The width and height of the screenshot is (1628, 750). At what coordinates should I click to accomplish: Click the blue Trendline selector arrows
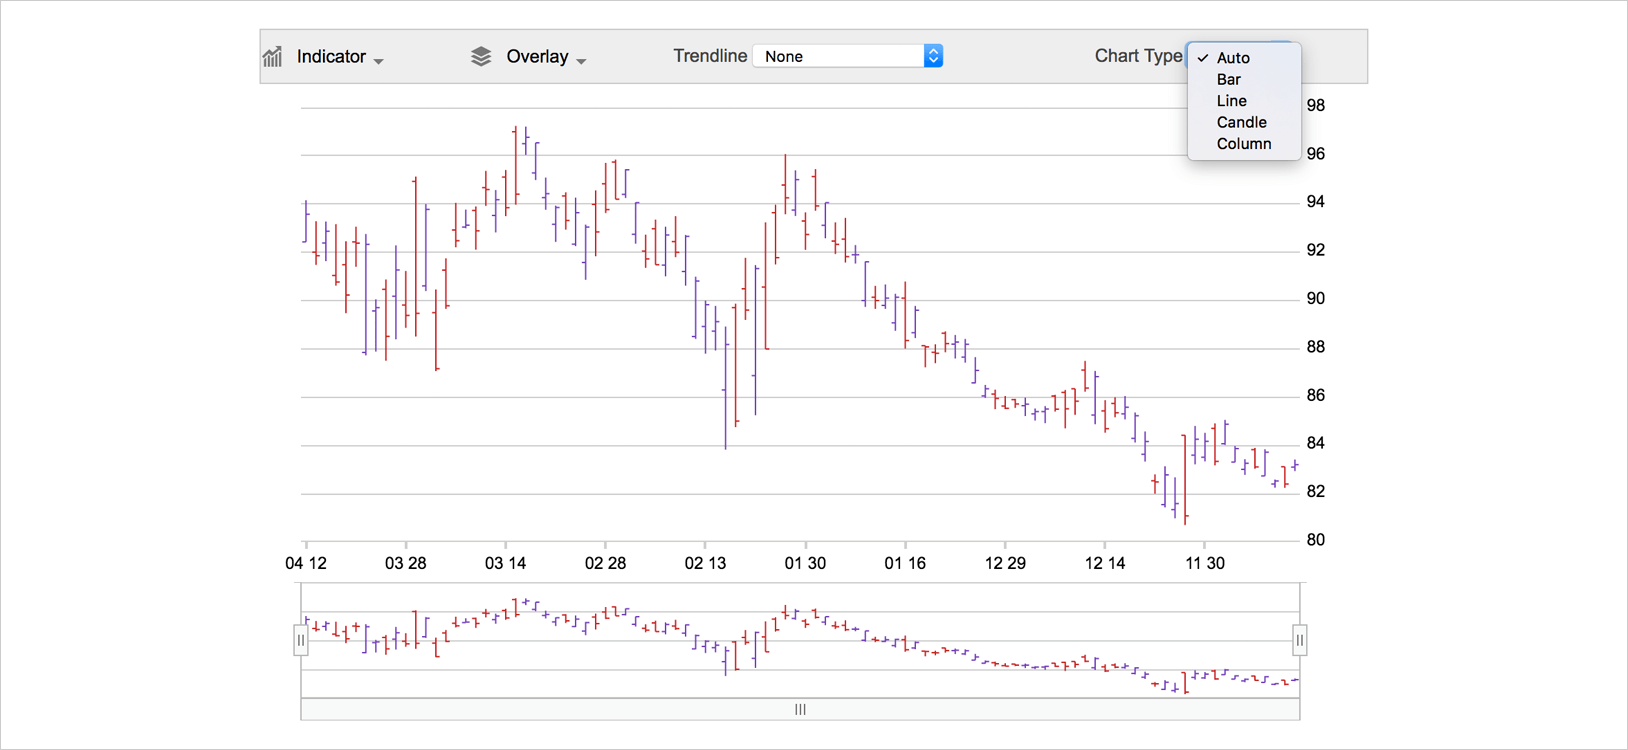tap(933, 56)
